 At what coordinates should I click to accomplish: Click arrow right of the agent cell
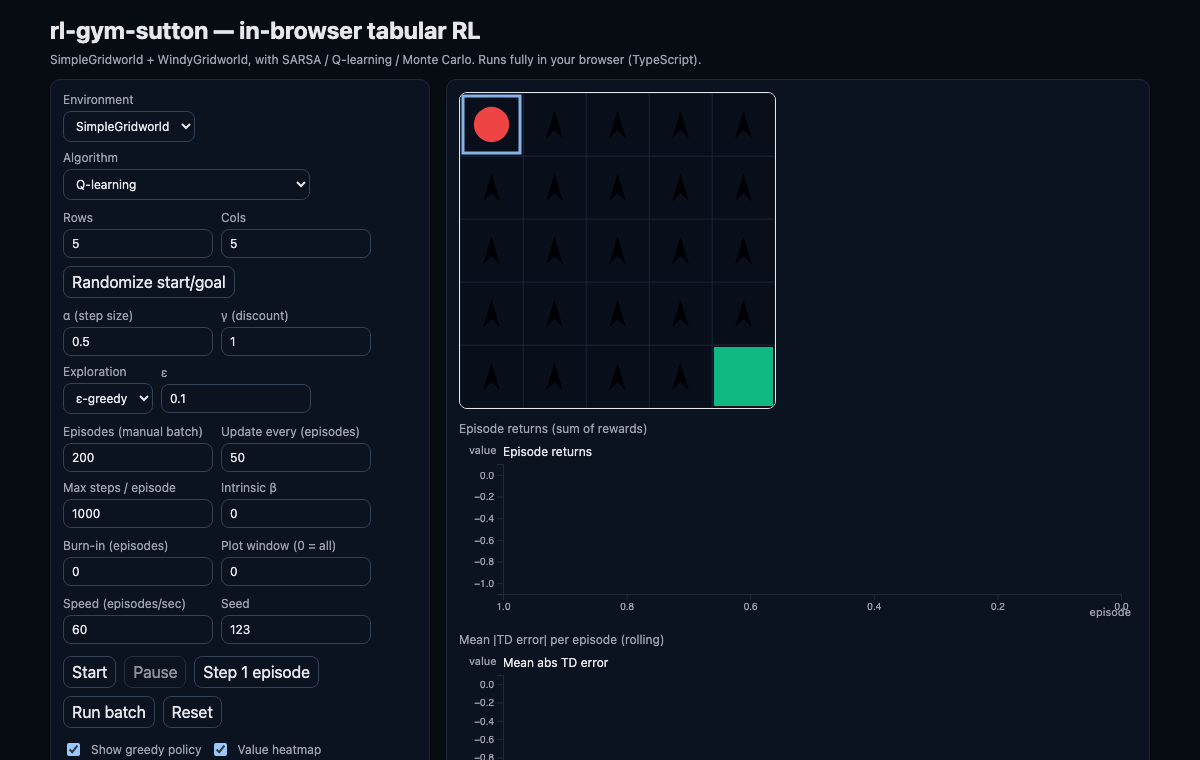[x=554, y=124]
